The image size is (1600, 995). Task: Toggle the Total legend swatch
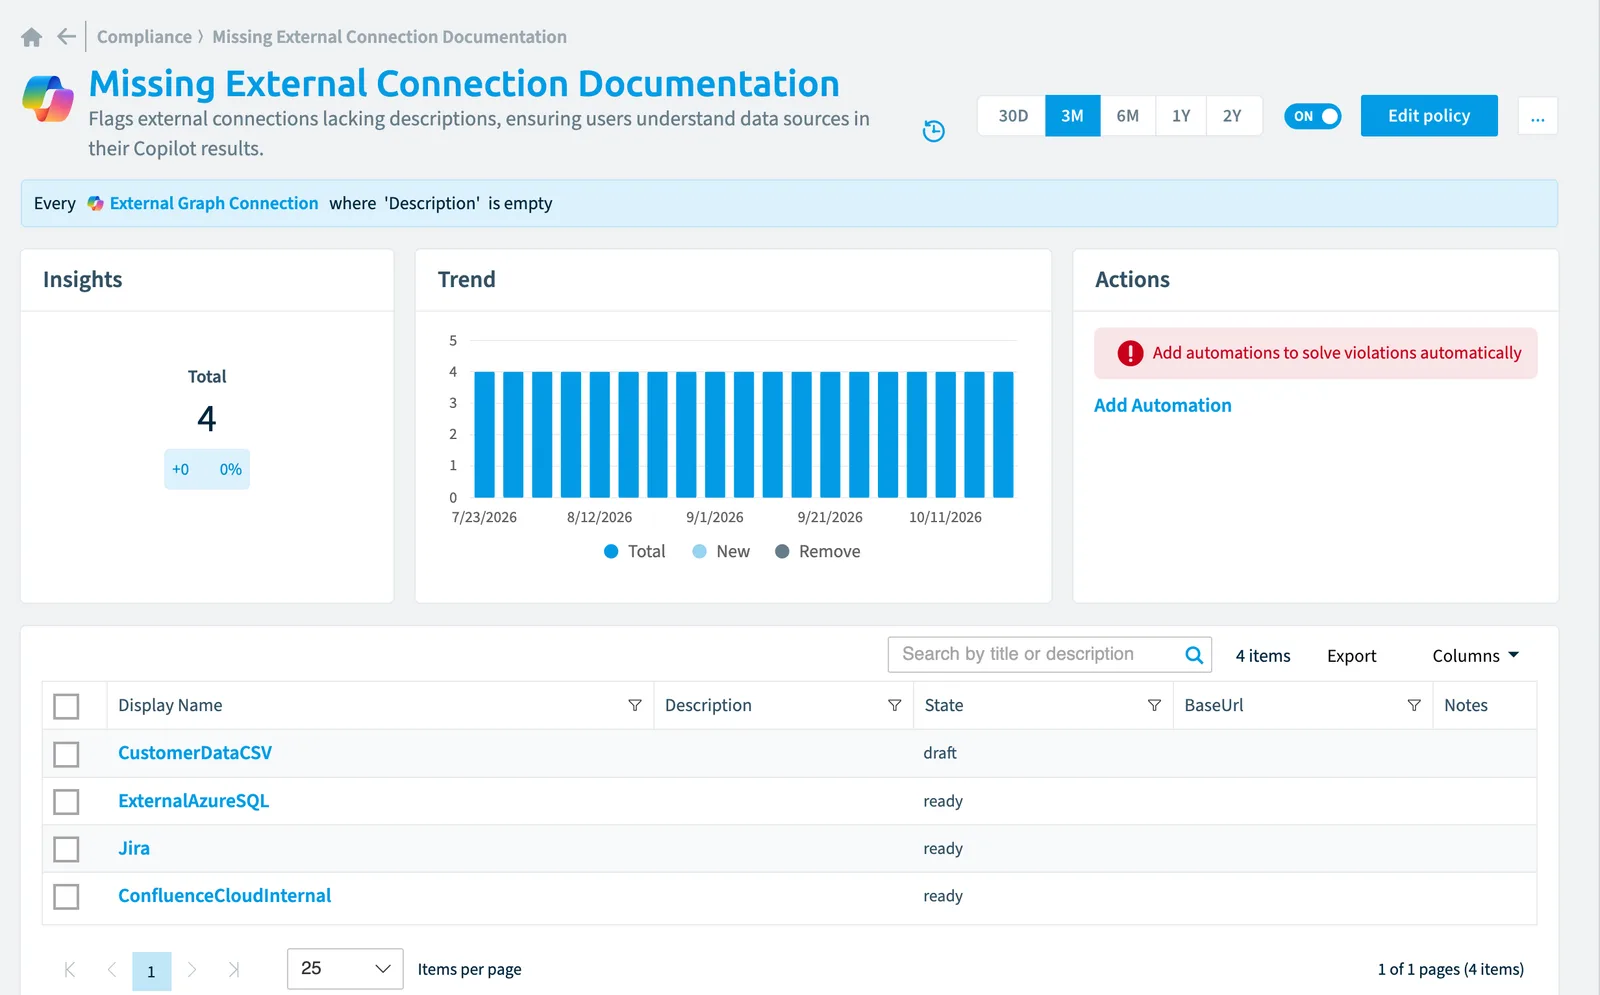tap(611, 551)
